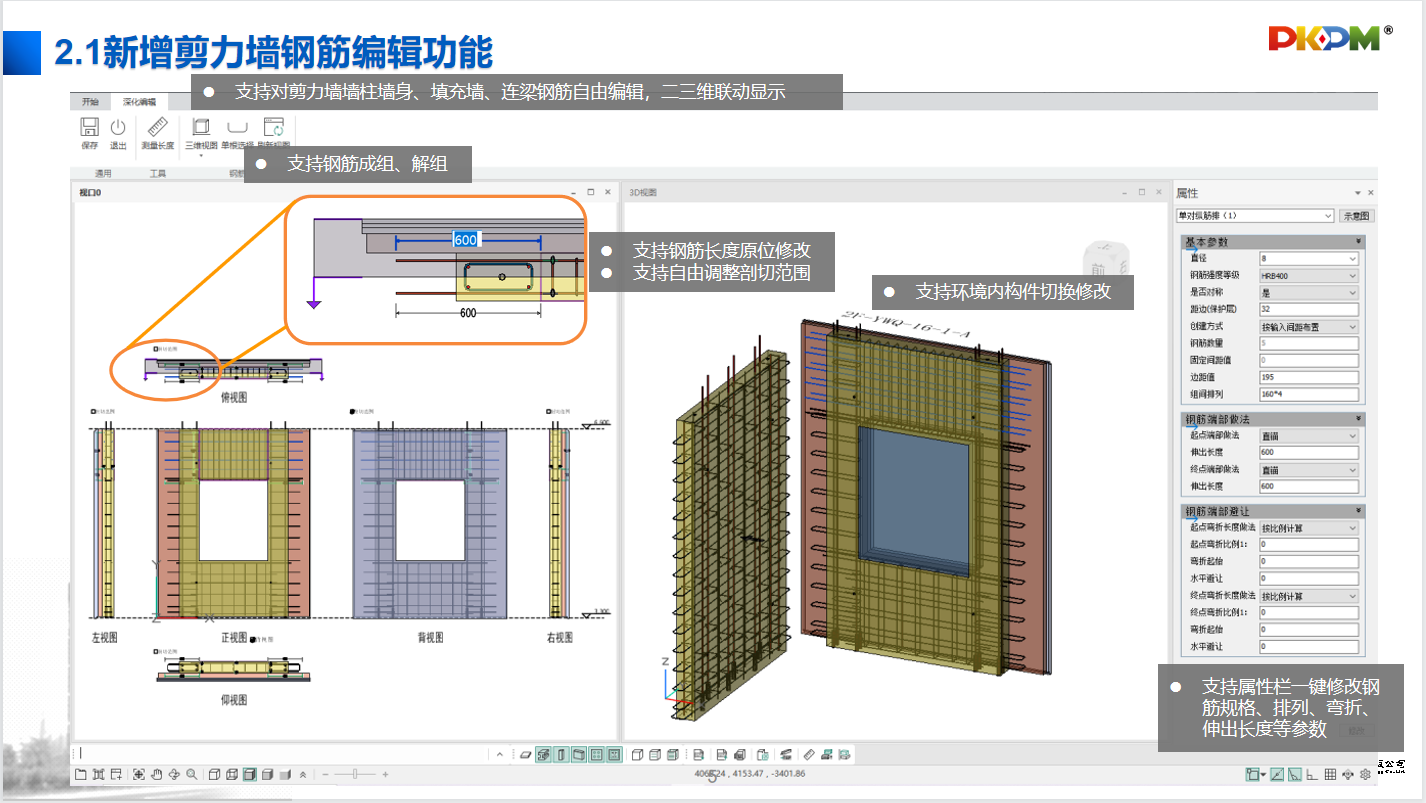1426x803 pixels.
Task: Expand the command history chevron
Action: click(500, 754)
